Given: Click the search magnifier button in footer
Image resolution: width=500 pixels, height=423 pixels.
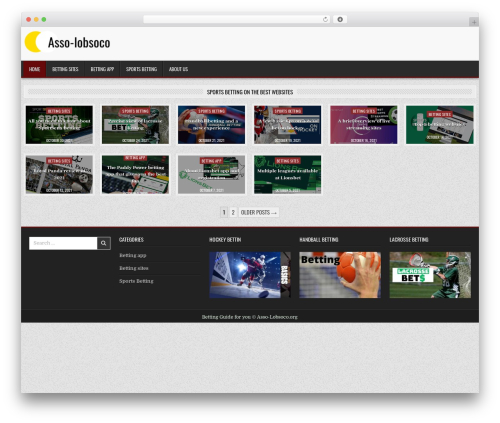Looking at the screenshot, I should 104,243.
